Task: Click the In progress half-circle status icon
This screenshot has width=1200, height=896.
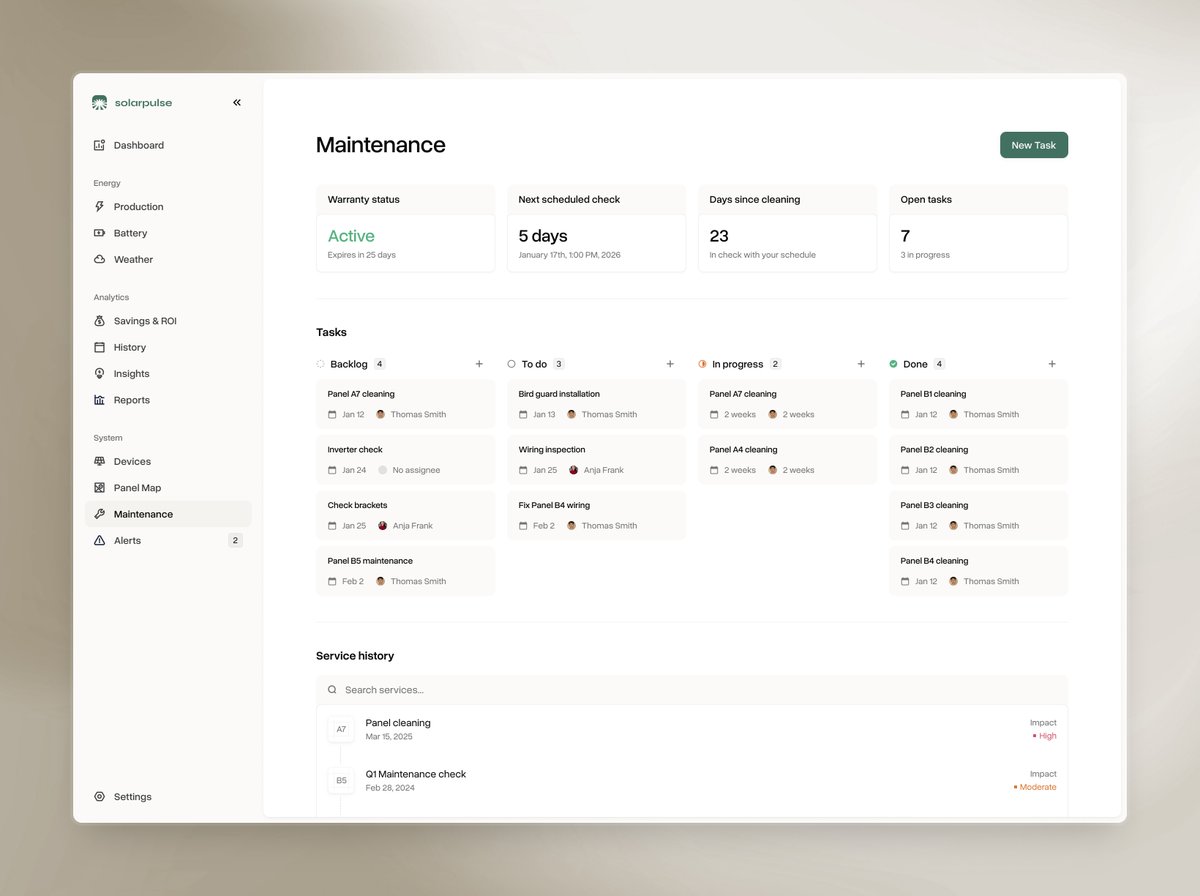Action: pyautogui.click(x=702, y=364)
